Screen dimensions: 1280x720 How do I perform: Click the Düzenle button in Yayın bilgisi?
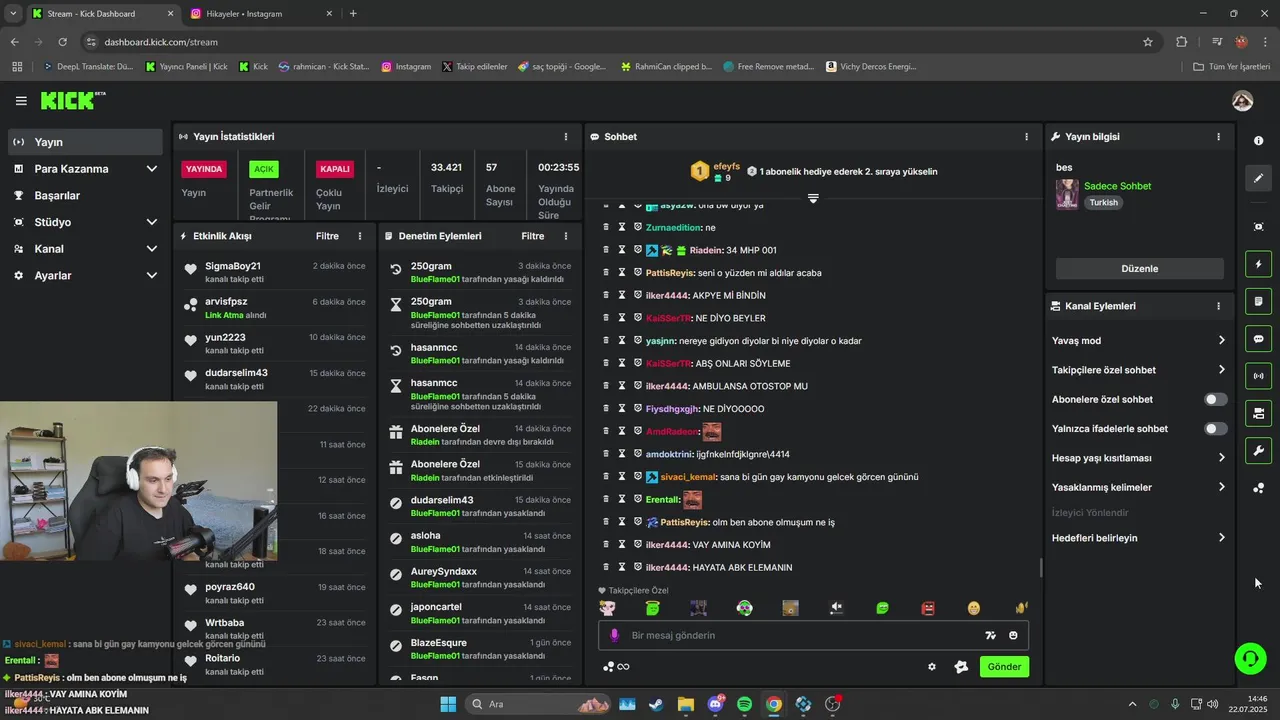(x=1139, y=268)
